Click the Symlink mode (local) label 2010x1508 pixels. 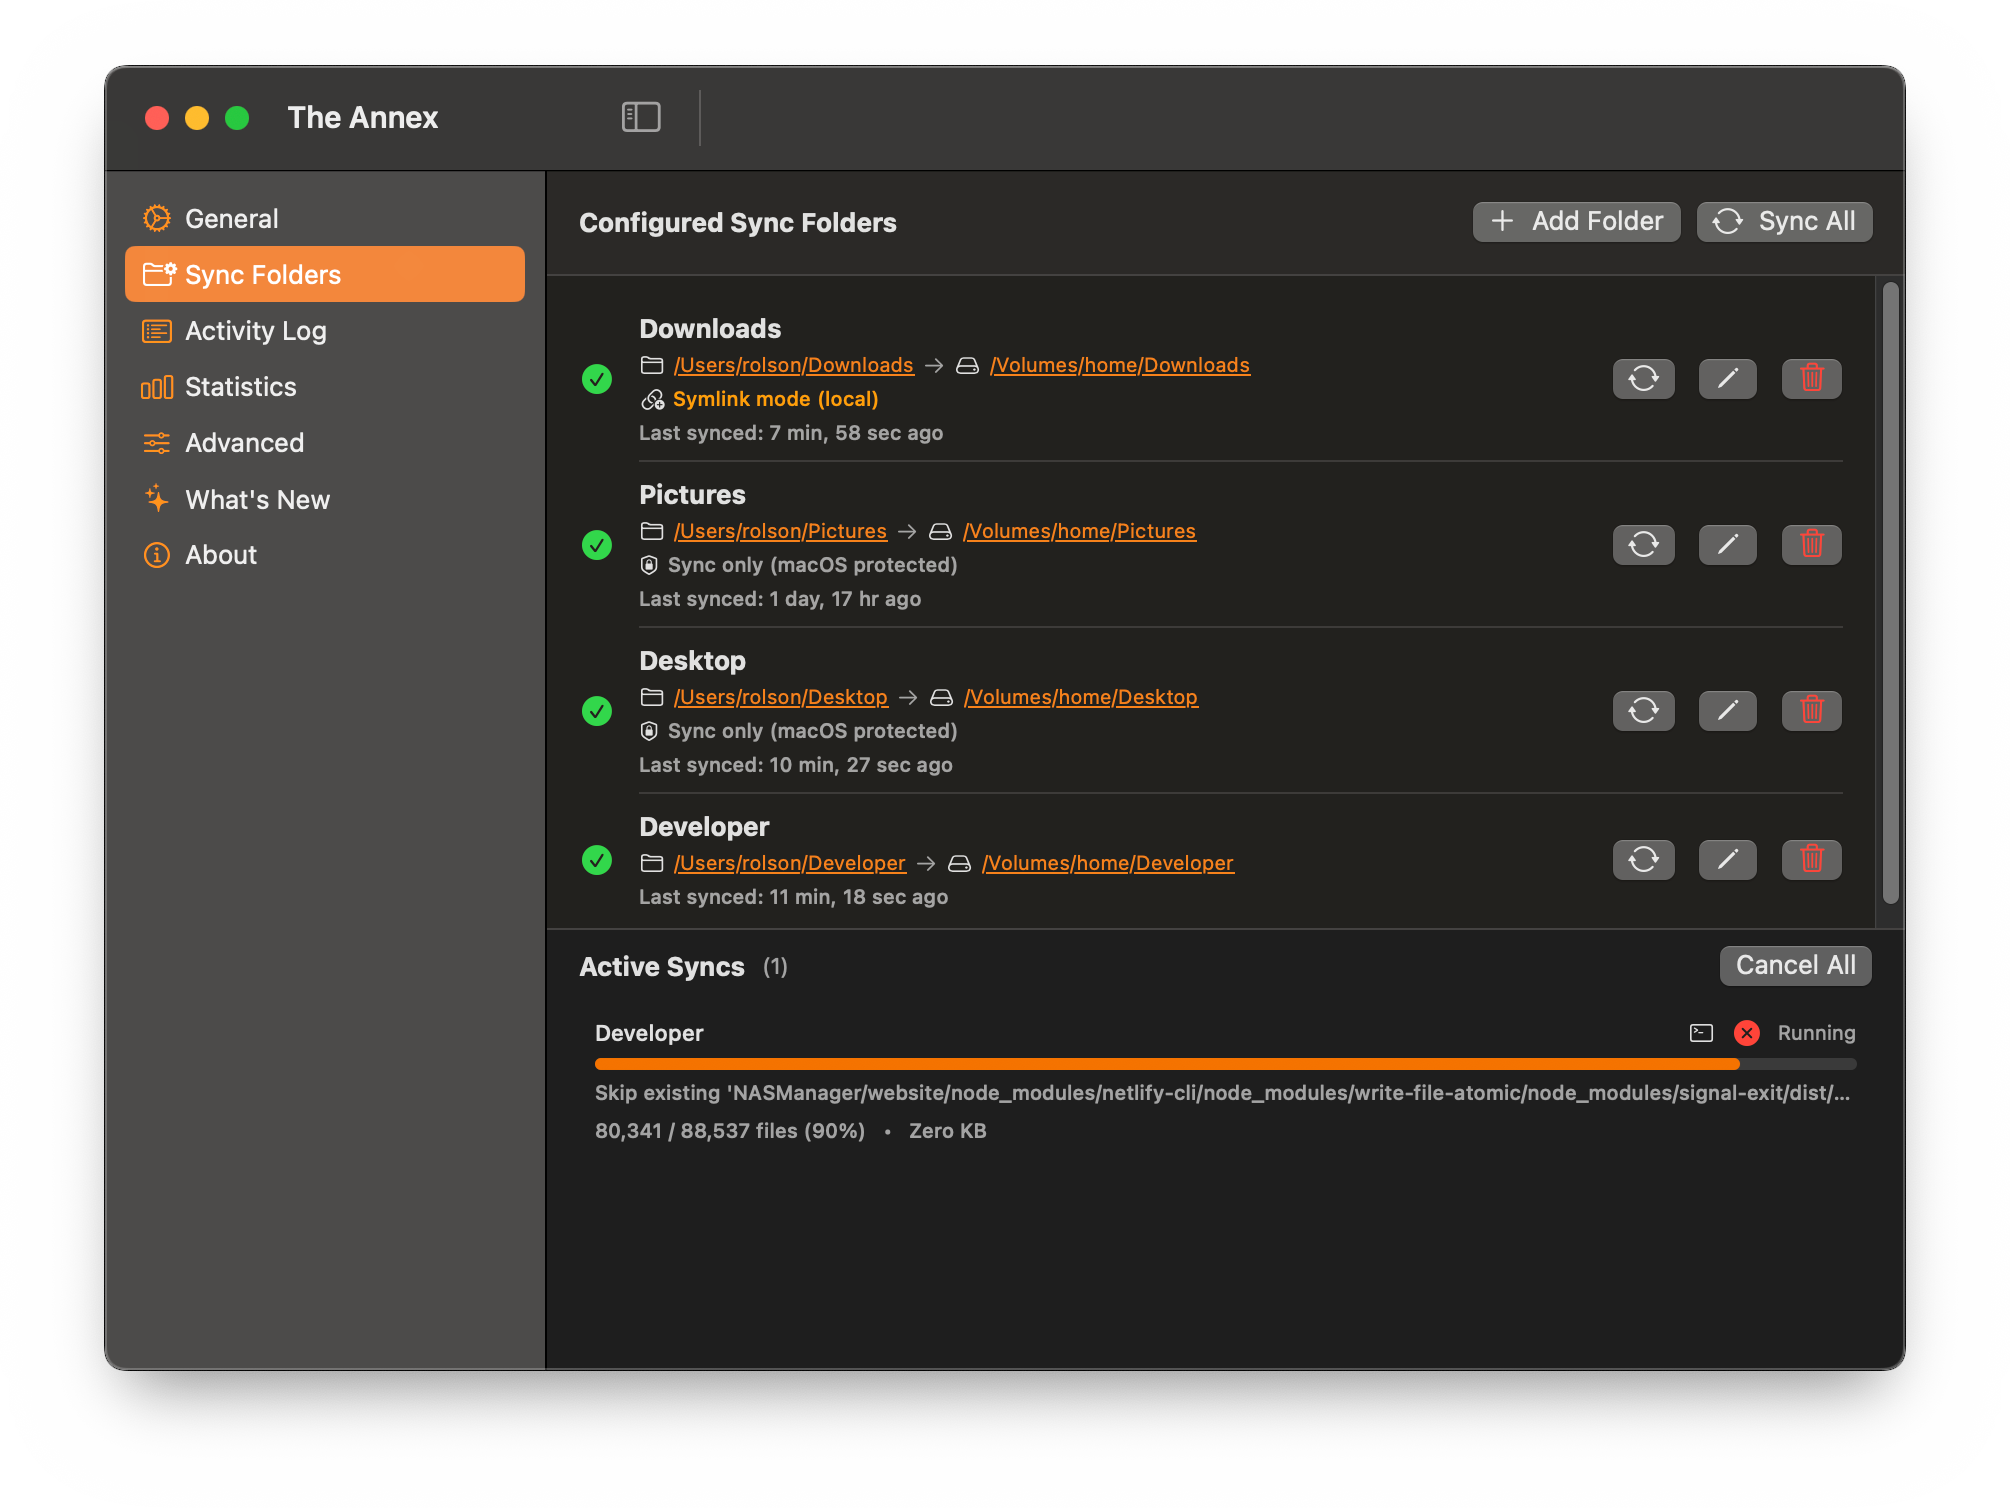coord(775,399)
